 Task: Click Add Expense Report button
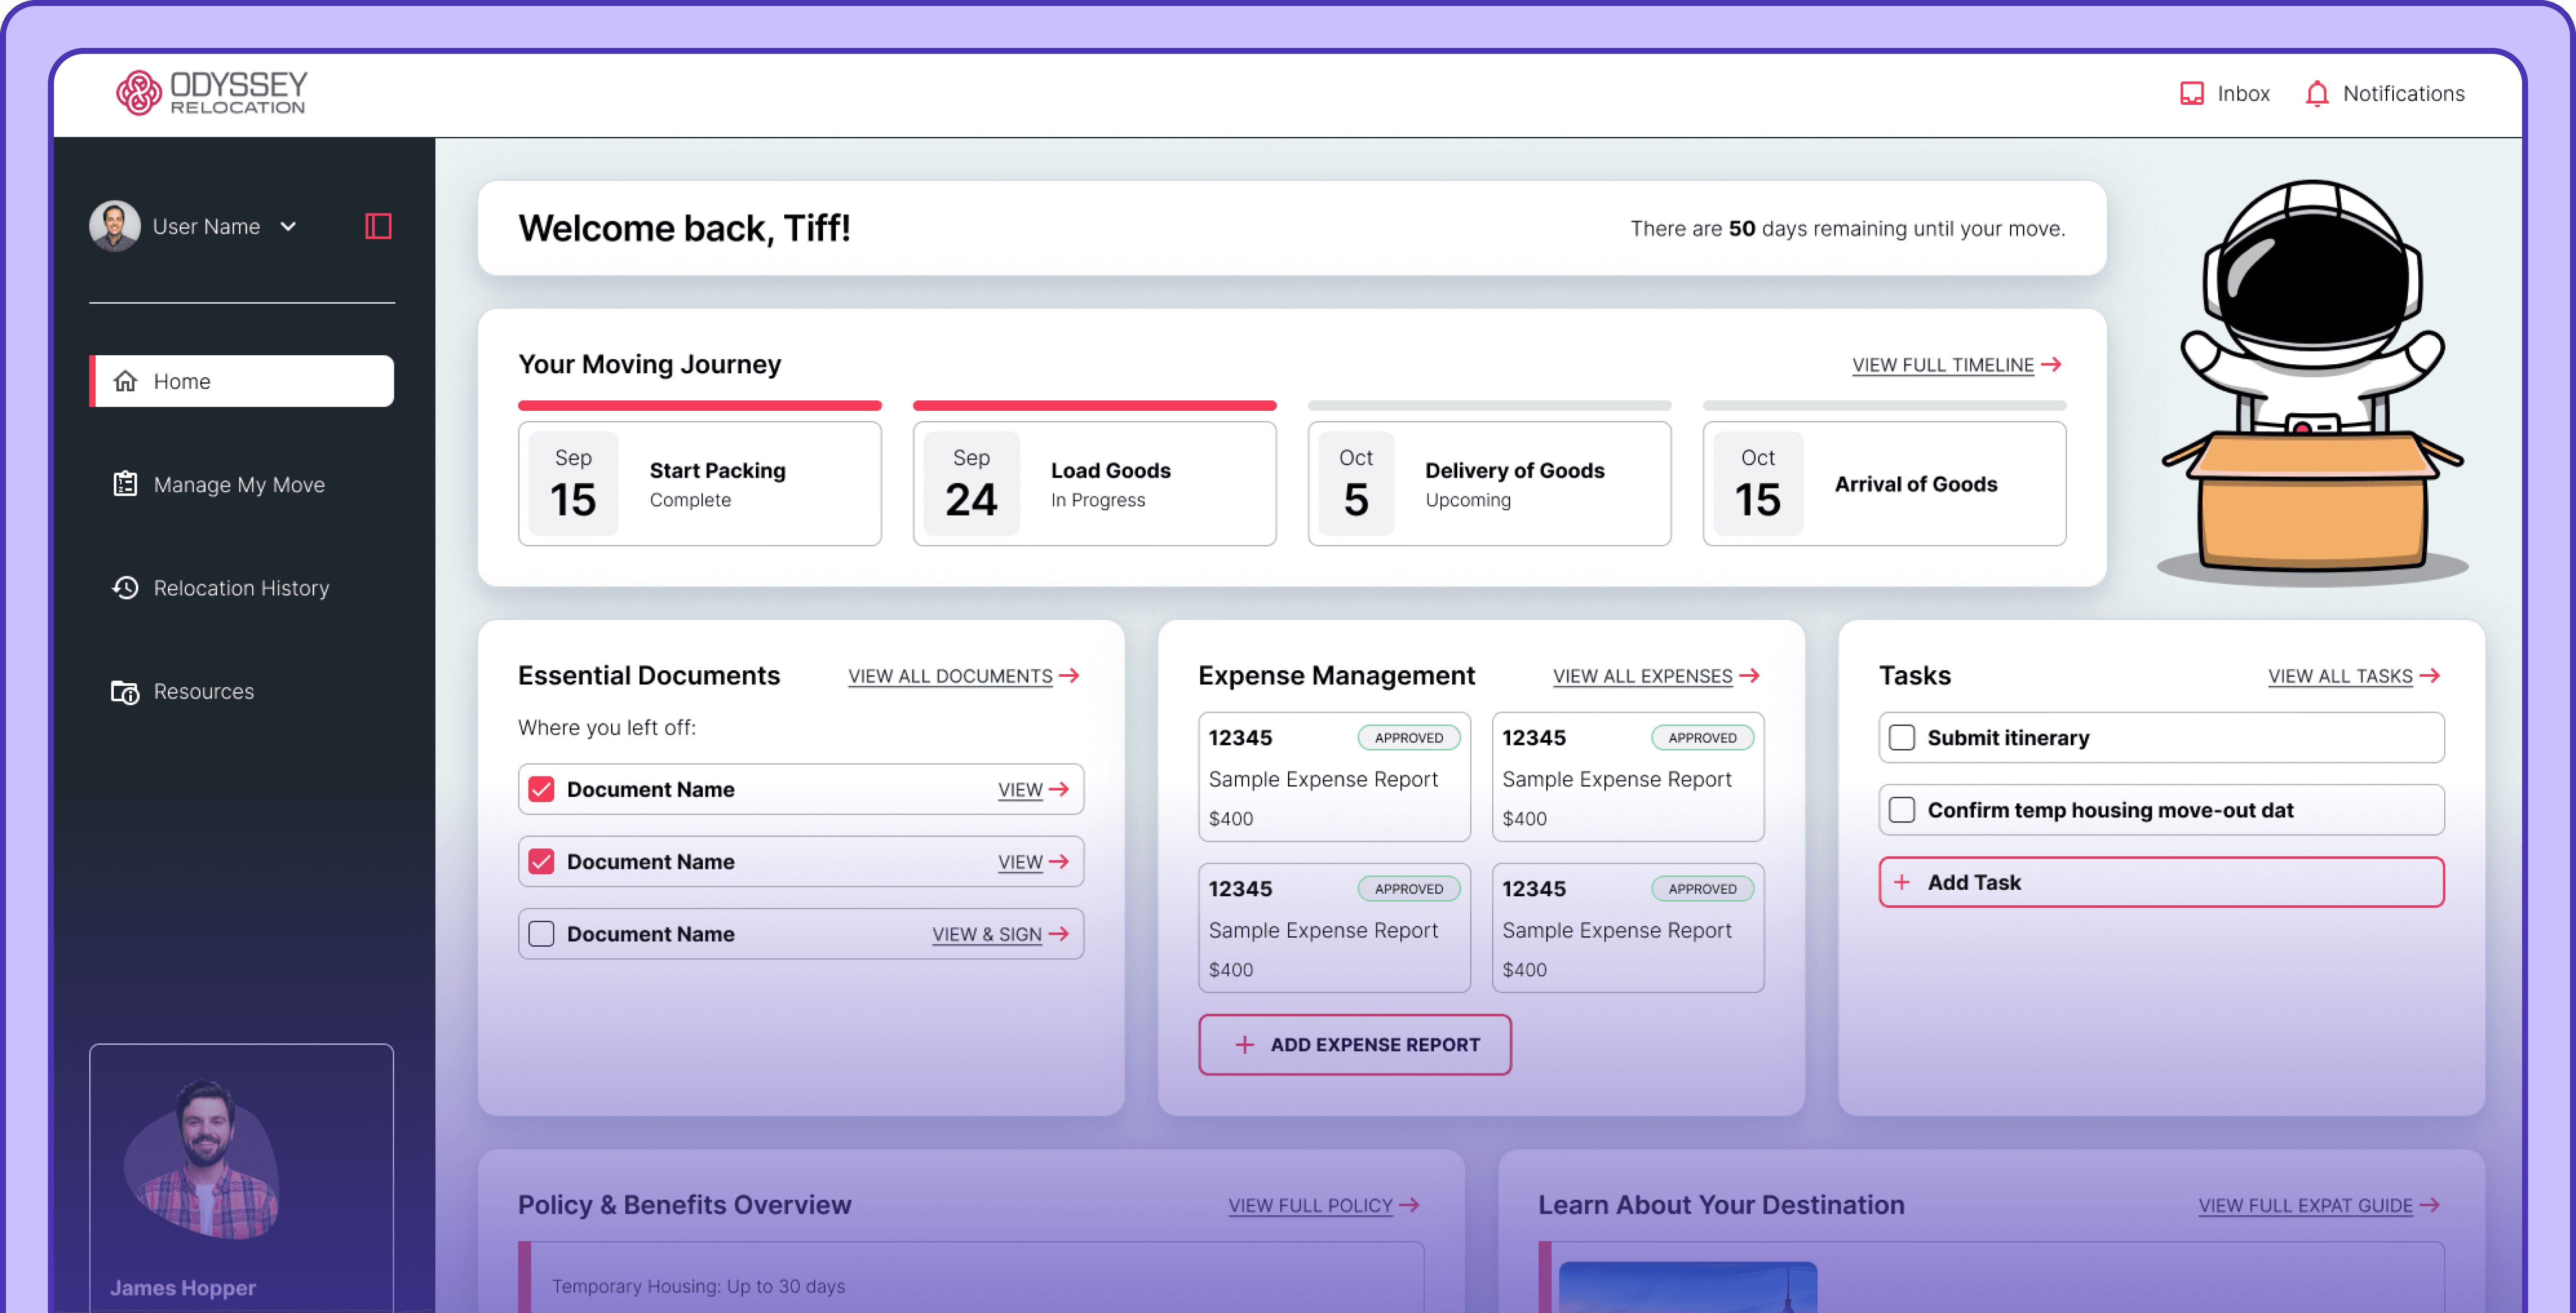coord(1354,1044)
